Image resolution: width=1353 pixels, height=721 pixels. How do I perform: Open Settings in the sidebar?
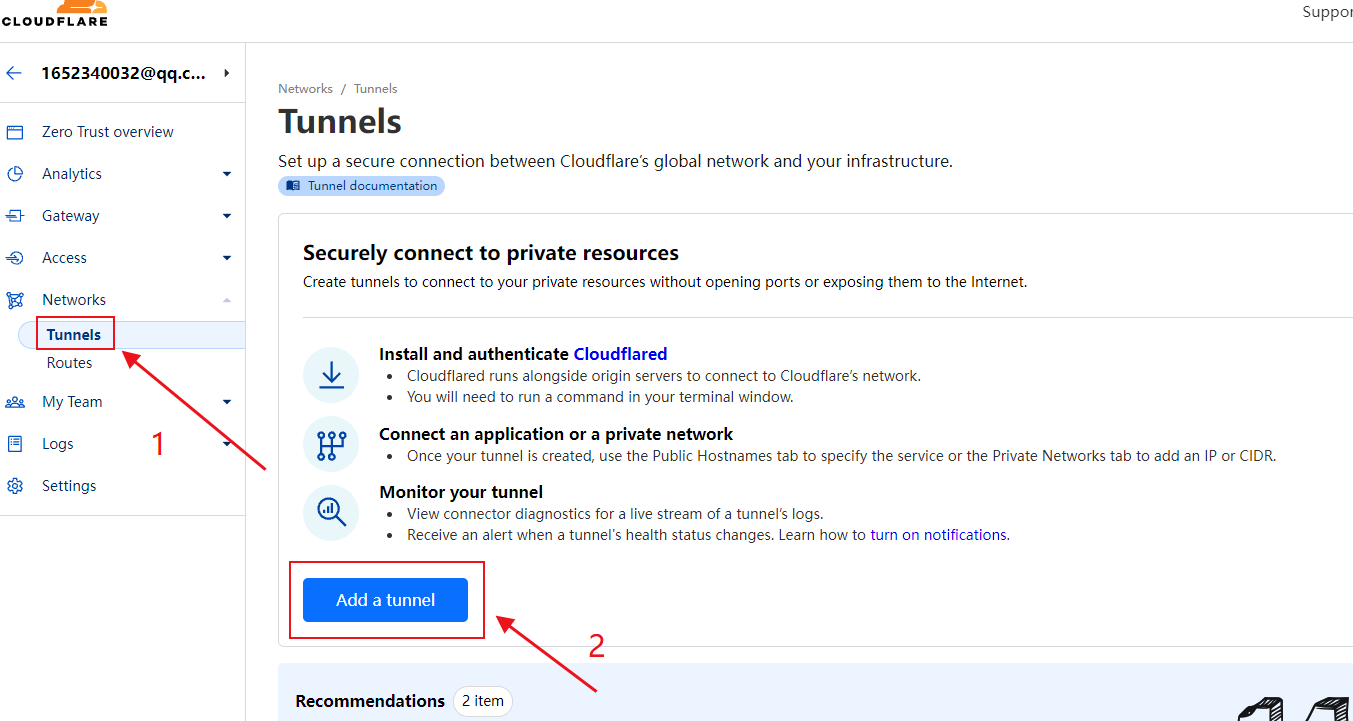click(x=69, y=486)
